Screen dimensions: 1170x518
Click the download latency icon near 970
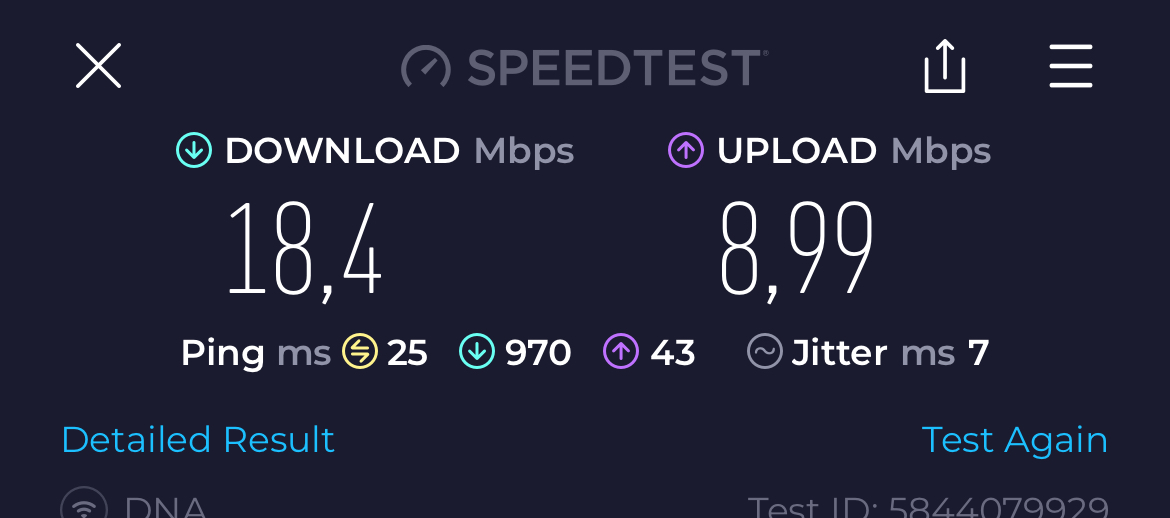(477, 352)
